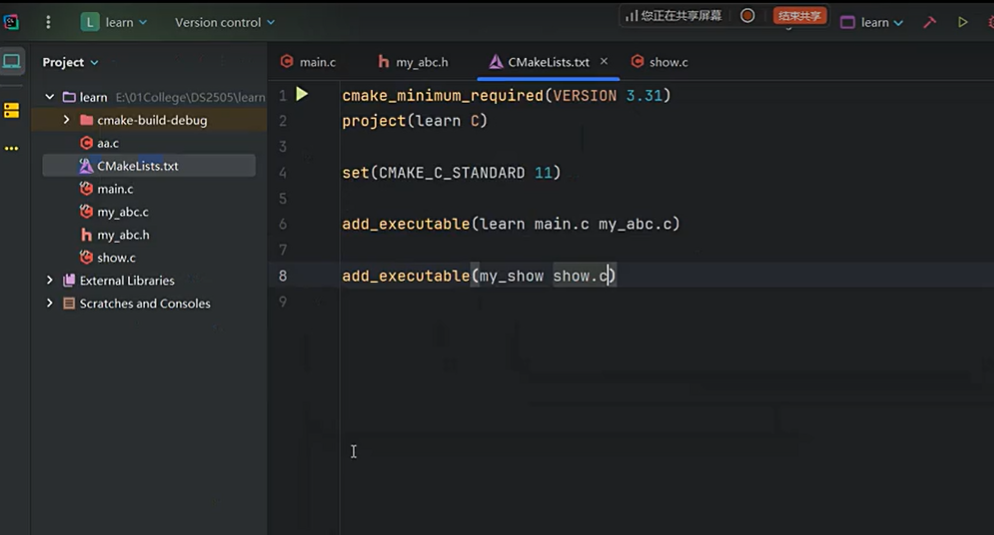Screen dimensions: 994x535
Task: Open the Structure tool window icon
Action: click(x=11, y=110)
